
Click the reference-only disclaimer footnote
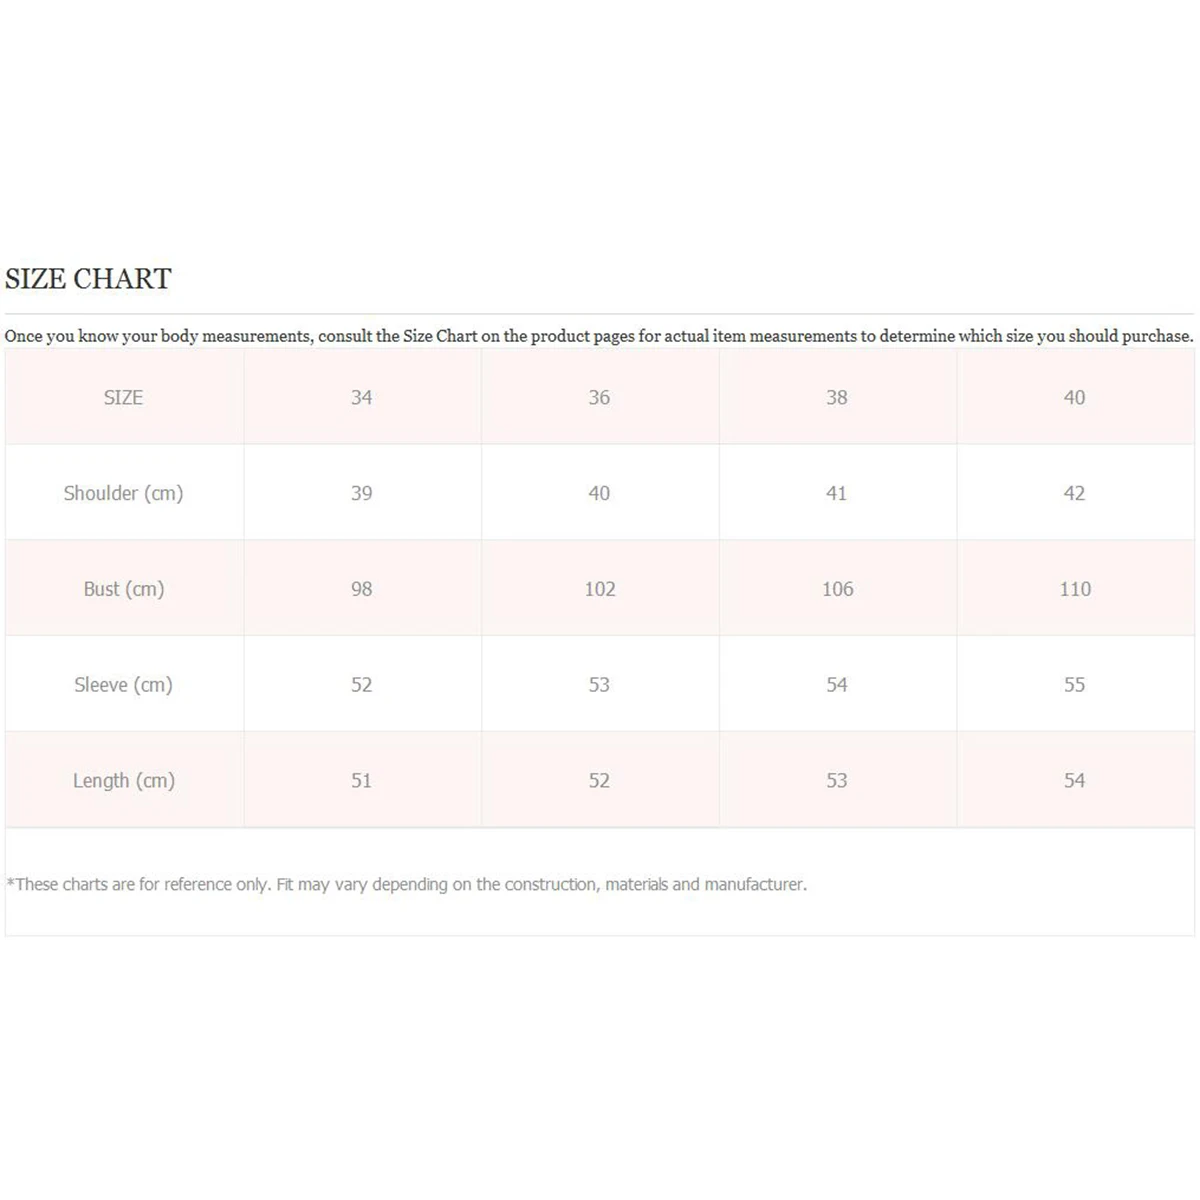(x=406, y=884)
